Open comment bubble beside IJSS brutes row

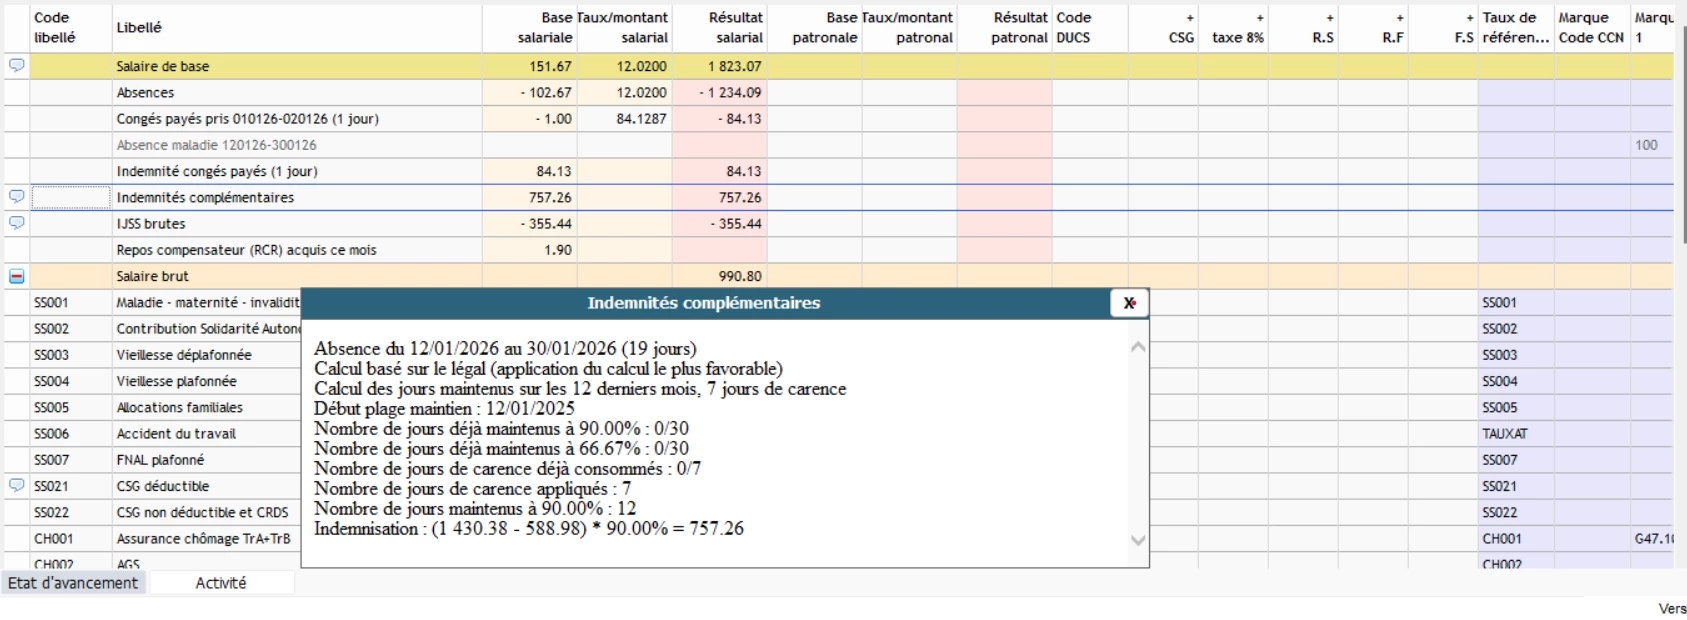[x=17, y=223]
